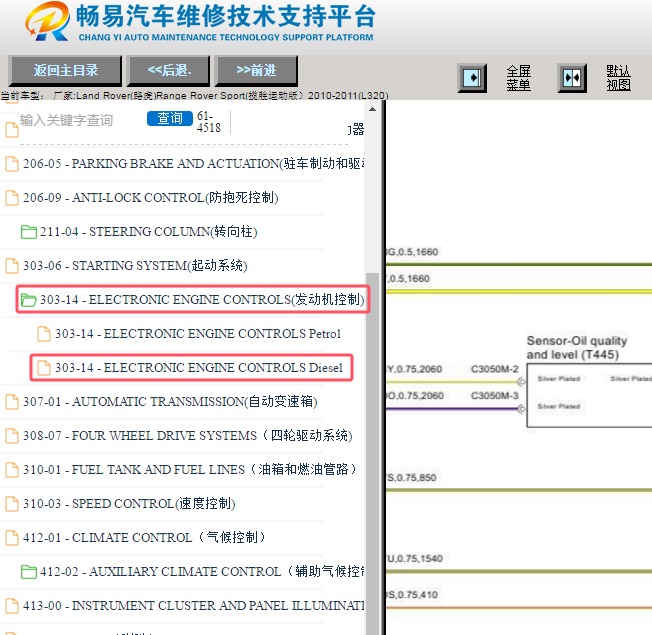This screenshot has width=652, height=635.
Task: Click green folder icon of 211-04 Steering Column
Action: [29, 232]
